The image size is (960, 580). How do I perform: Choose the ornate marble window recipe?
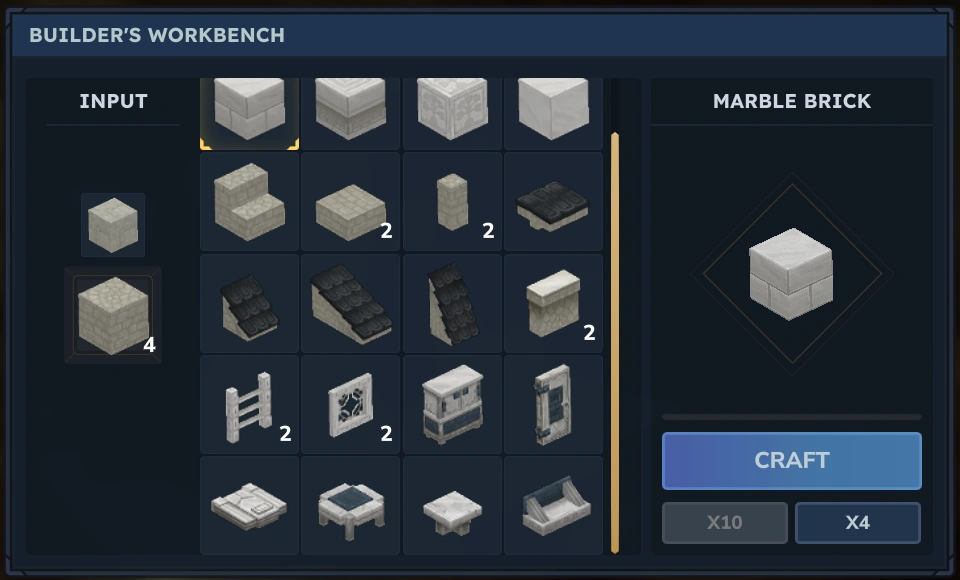pyautogui.click(x=350, y=404)
